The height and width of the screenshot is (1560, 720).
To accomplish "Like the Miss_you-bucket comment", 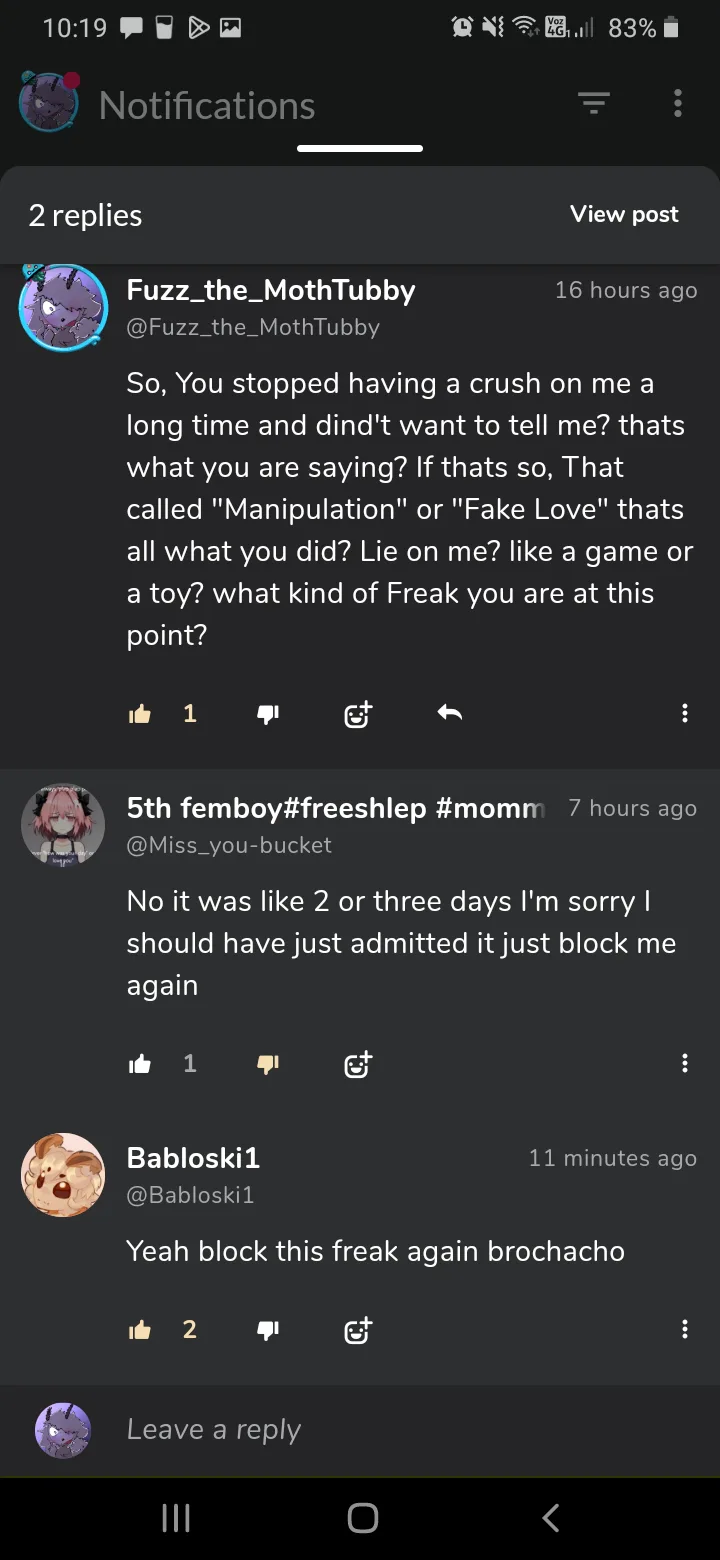I will 140,1064.
